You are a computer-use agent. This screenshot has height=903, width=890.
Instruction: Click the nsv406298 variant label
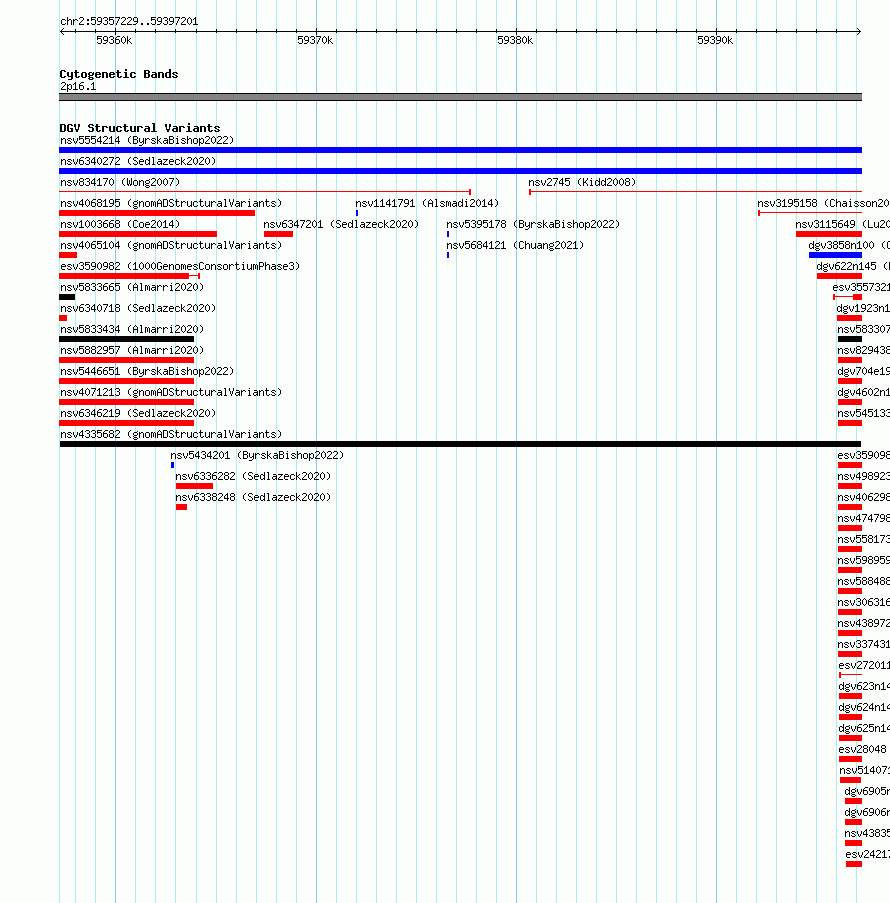(x=864, y=498)
